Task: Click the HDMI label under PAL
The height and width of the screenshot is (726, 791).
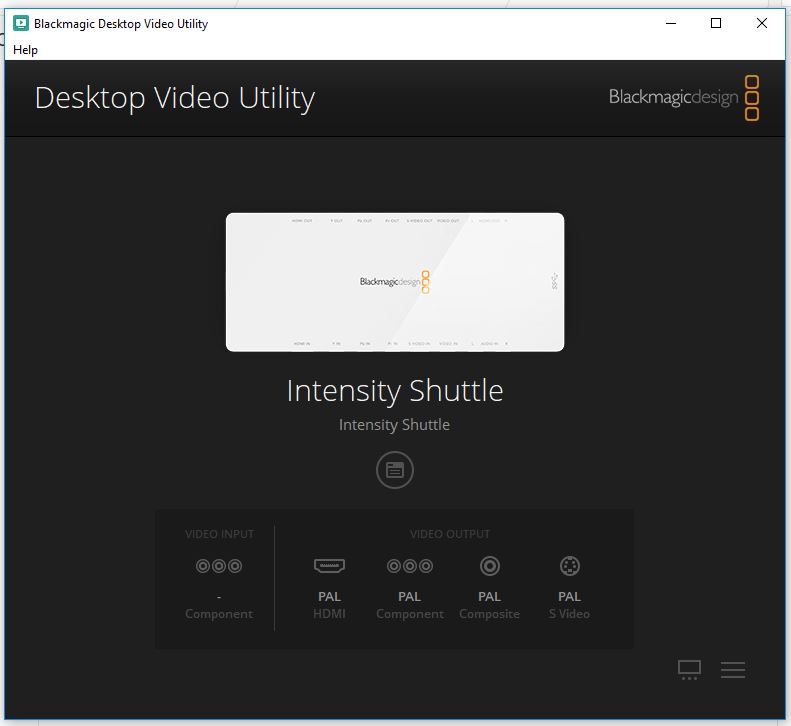Action: point(329,614)
